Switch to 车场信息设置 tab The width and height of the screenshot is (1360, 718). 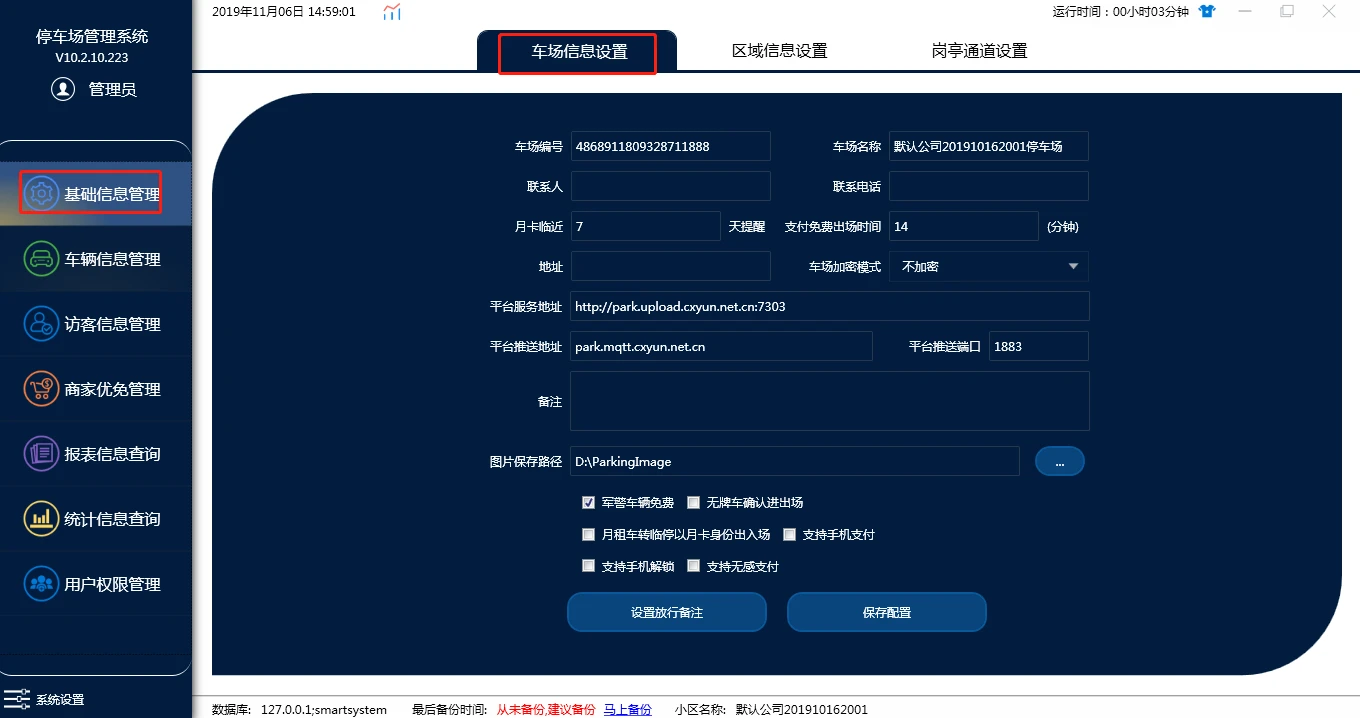pyautogui.click(x=578, y=52)
